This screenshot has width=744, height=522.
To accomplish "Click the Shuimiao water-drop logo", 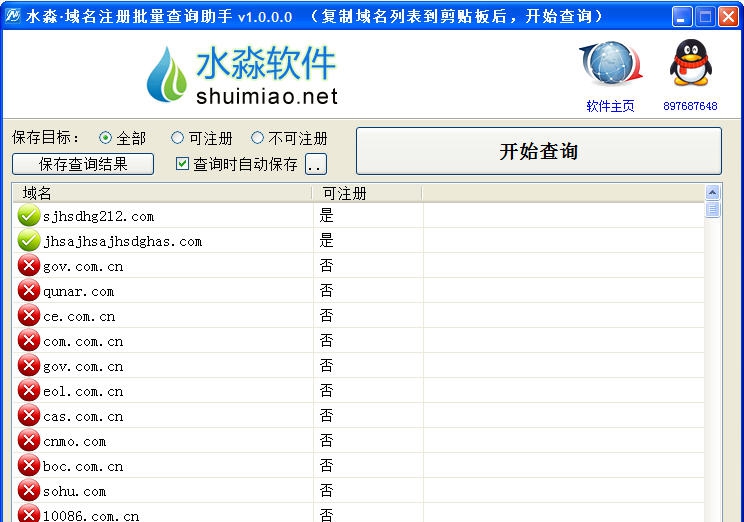I will point(166,74).
